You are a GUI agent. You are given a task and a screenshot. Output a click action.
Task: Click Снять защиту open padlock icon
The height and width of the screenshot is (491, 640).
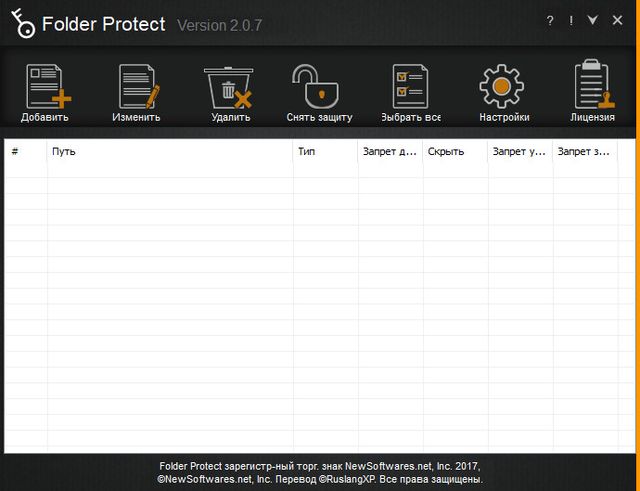click(x=315, y=87)
